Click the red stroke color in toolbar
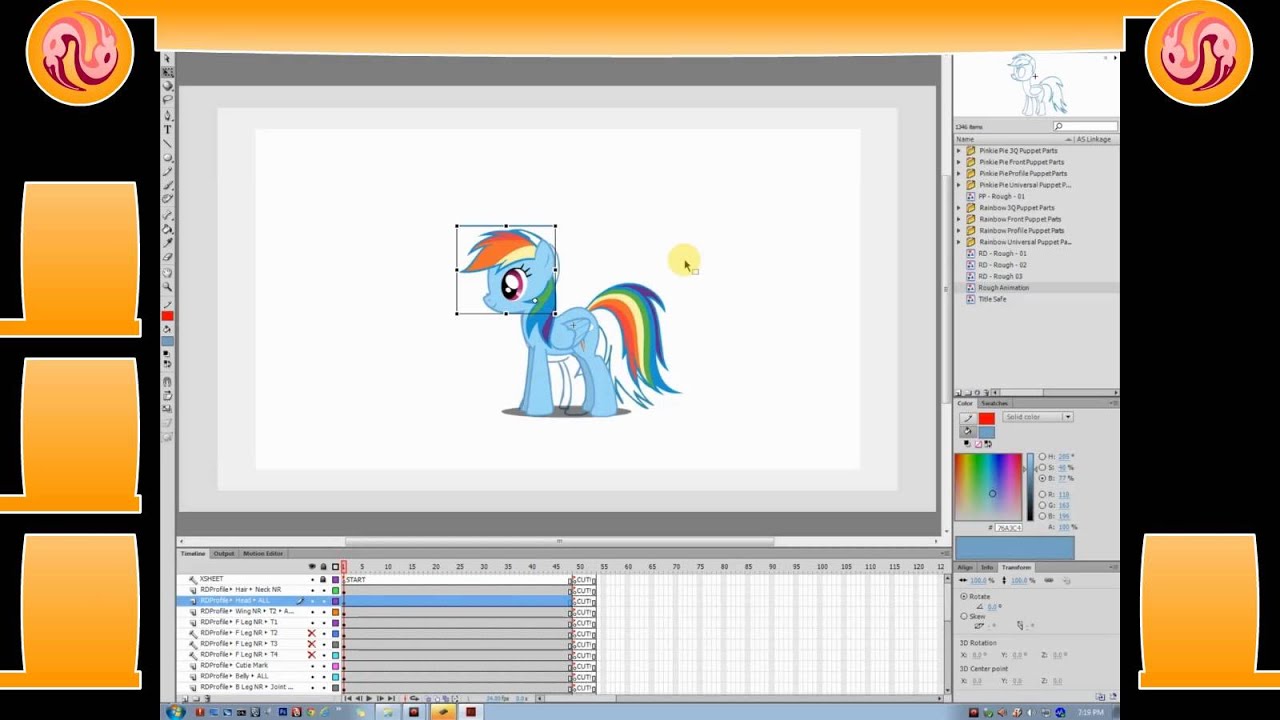Screen dimensions: 1280x720 (x=168, y=316)
